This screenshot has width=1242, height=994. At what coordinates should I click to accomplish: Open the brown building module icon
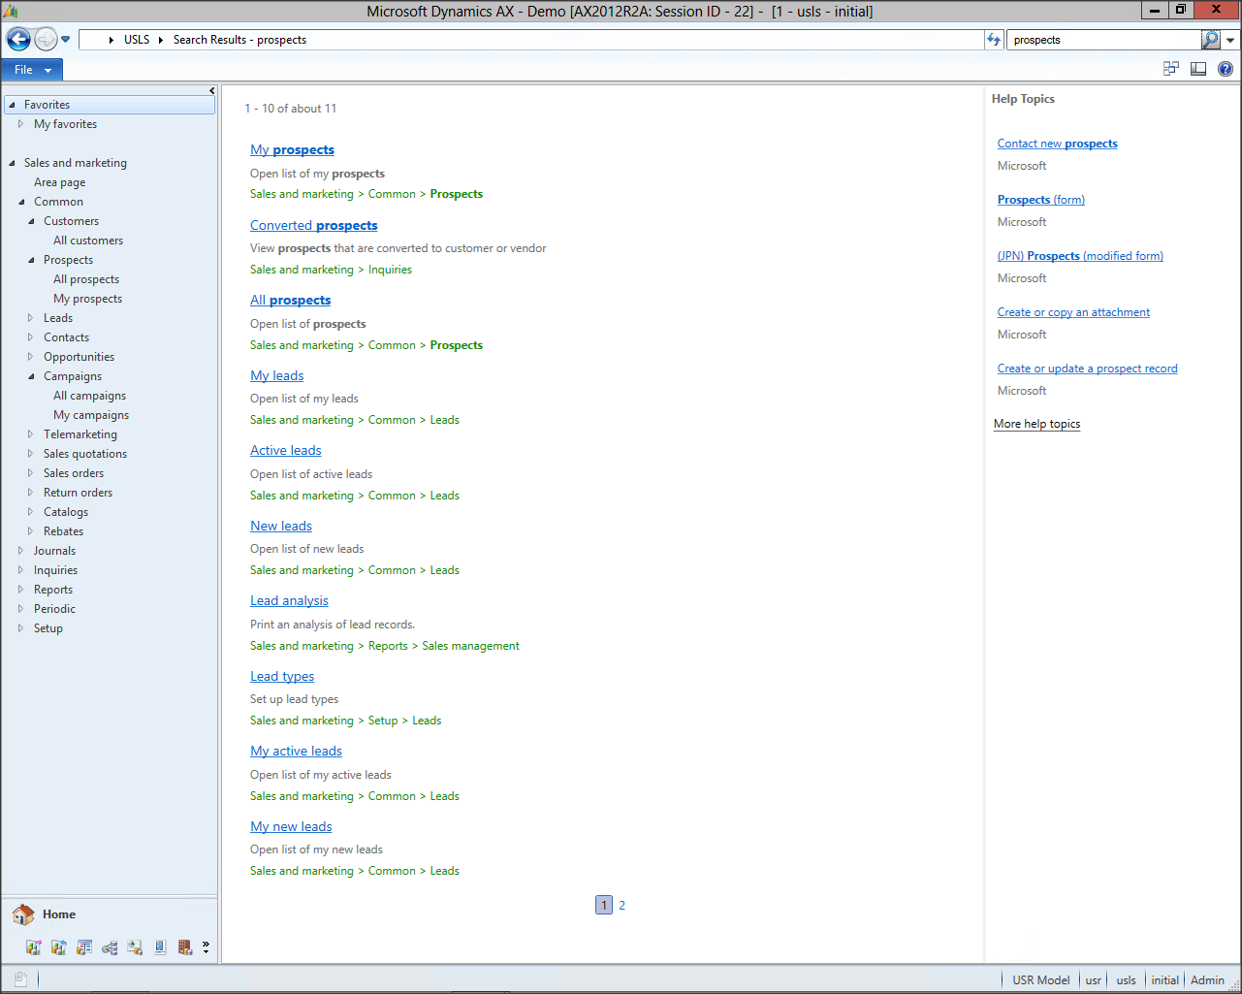pyautogui.click(x=185, y=947)
